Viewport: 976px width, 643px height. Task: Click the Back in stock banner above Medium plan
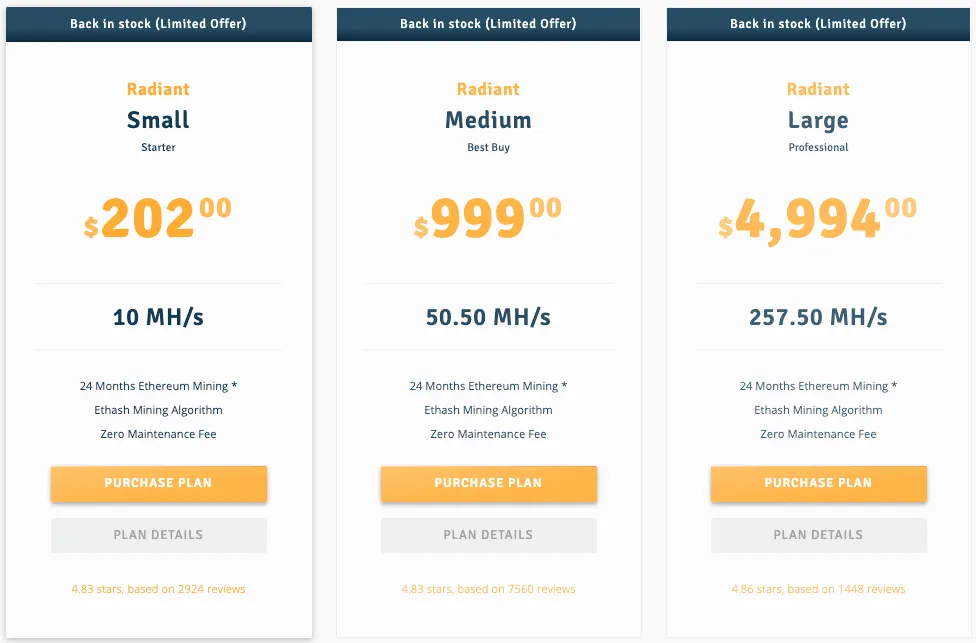(x=488, y=23)
